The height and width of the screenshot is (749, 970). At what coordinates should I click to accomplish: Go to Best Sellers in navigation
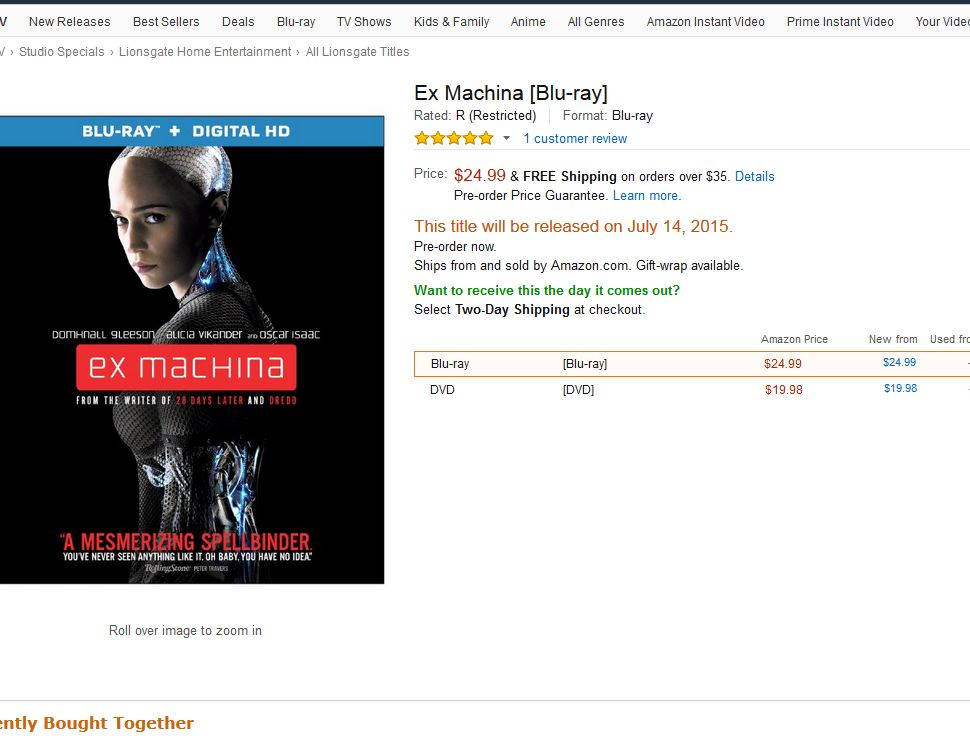[166, 22]
